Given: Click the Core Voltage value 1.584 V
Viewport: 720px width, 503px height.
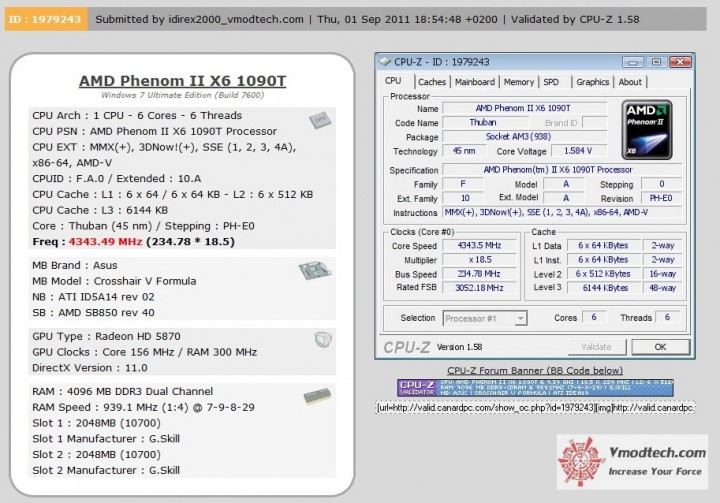Looking at the screenshot, I should 578,151.
